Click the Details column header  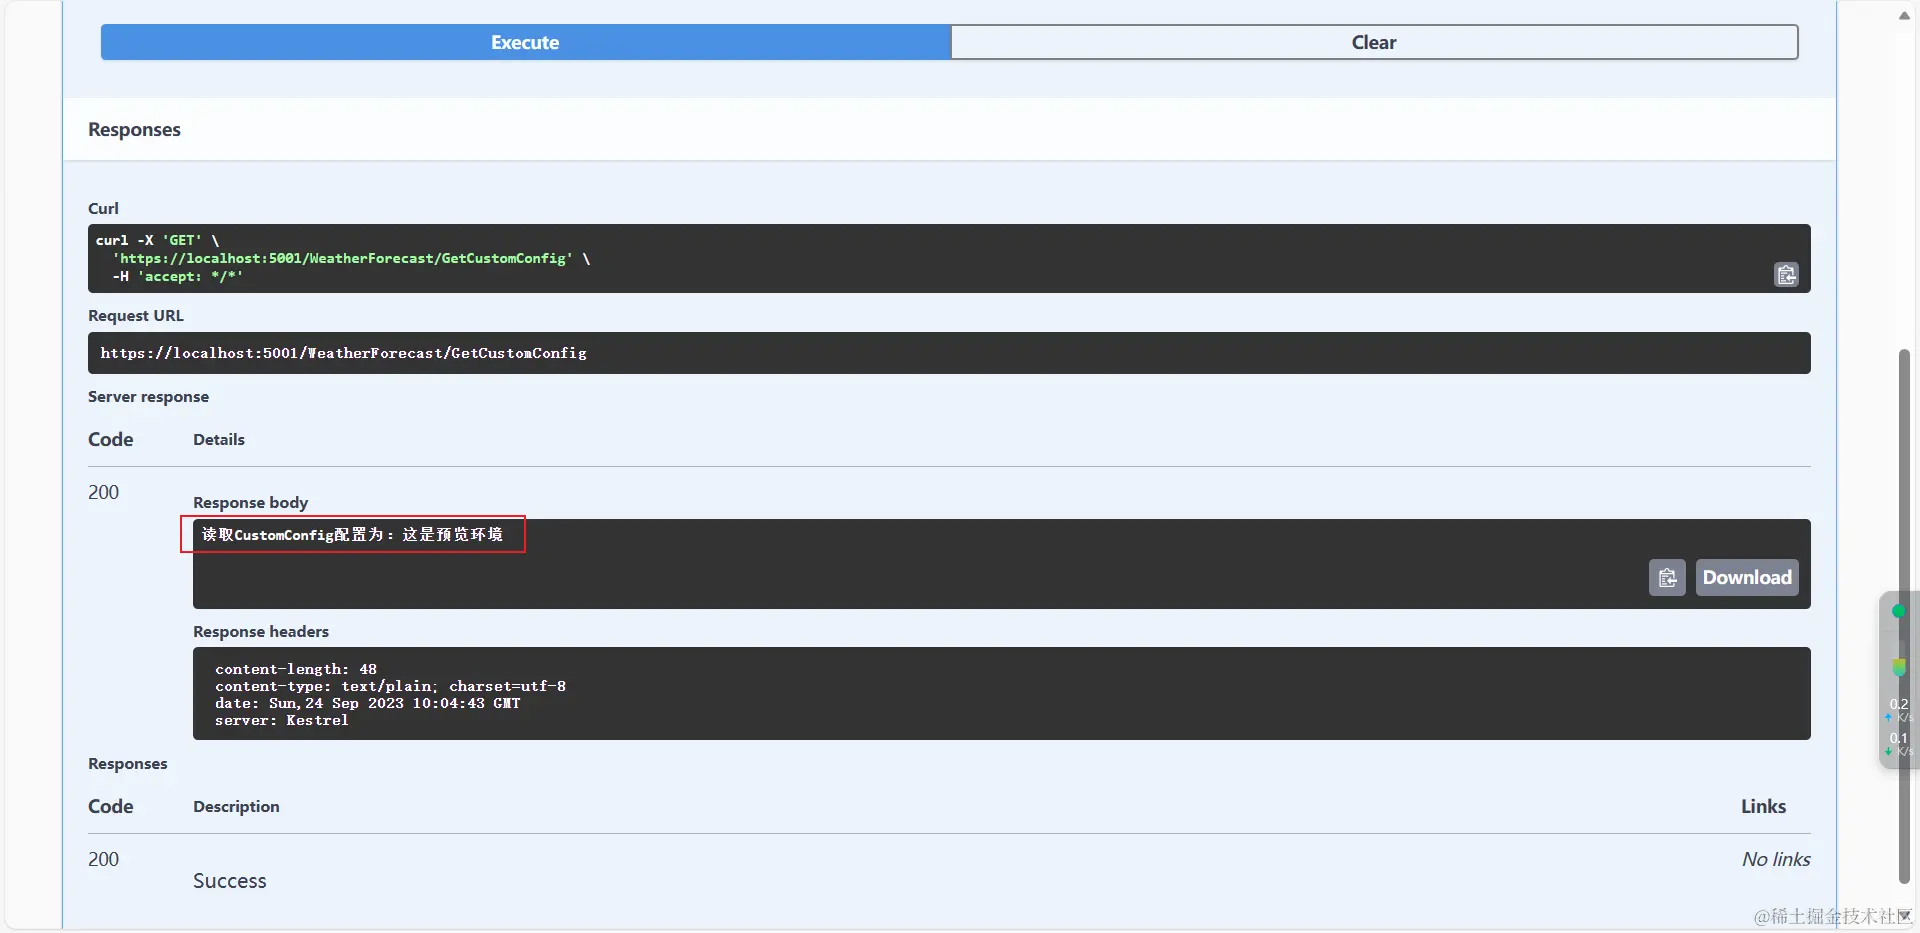tap(219, 439)
